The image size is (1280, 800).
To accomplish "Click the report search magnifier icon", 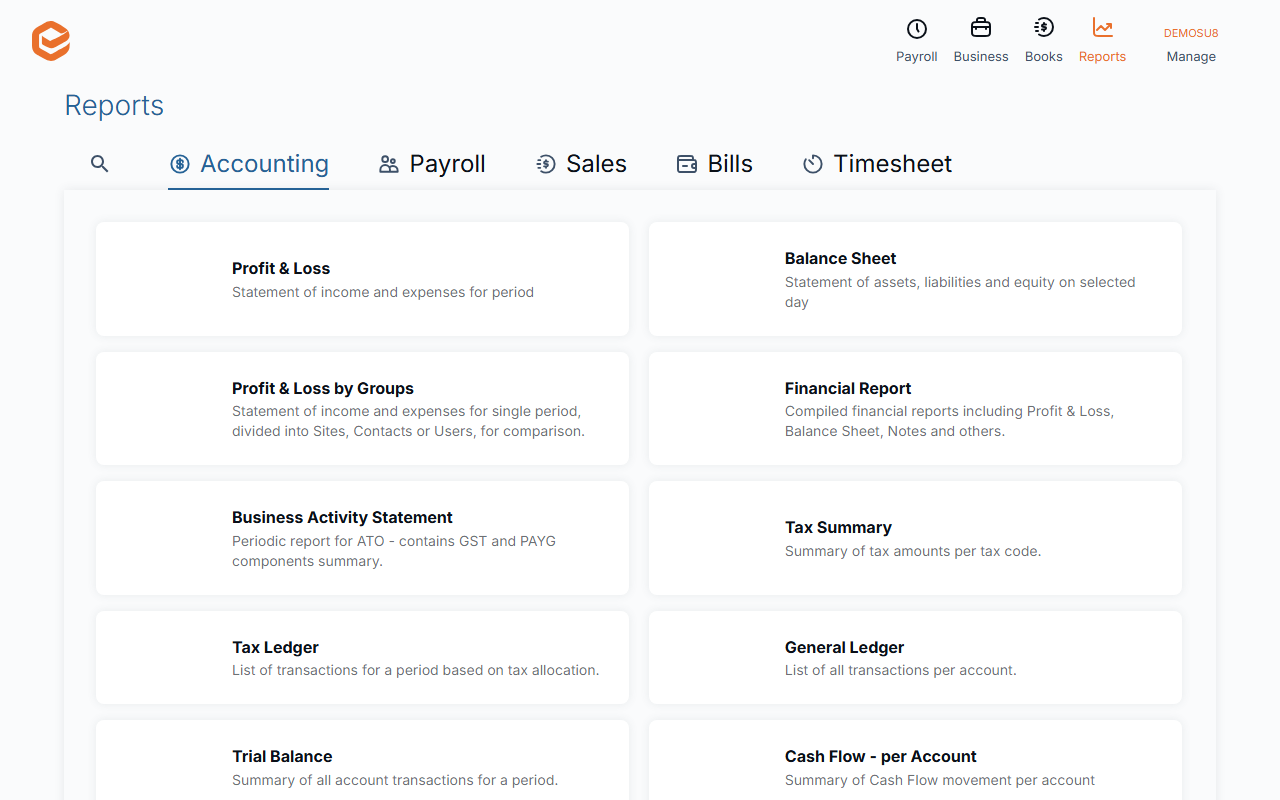I will point(99,163).
